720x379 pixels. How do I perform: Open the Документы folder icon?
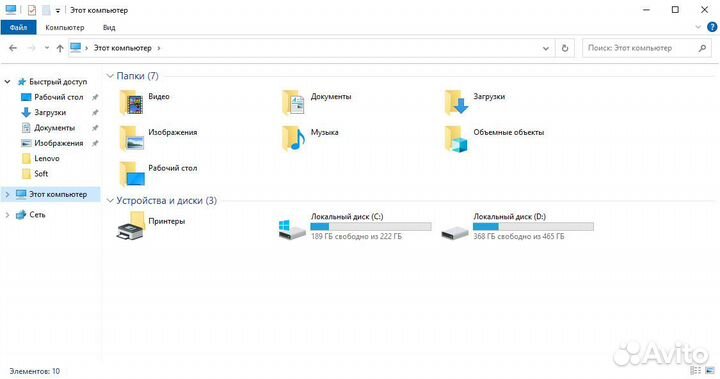click(293, 102)
